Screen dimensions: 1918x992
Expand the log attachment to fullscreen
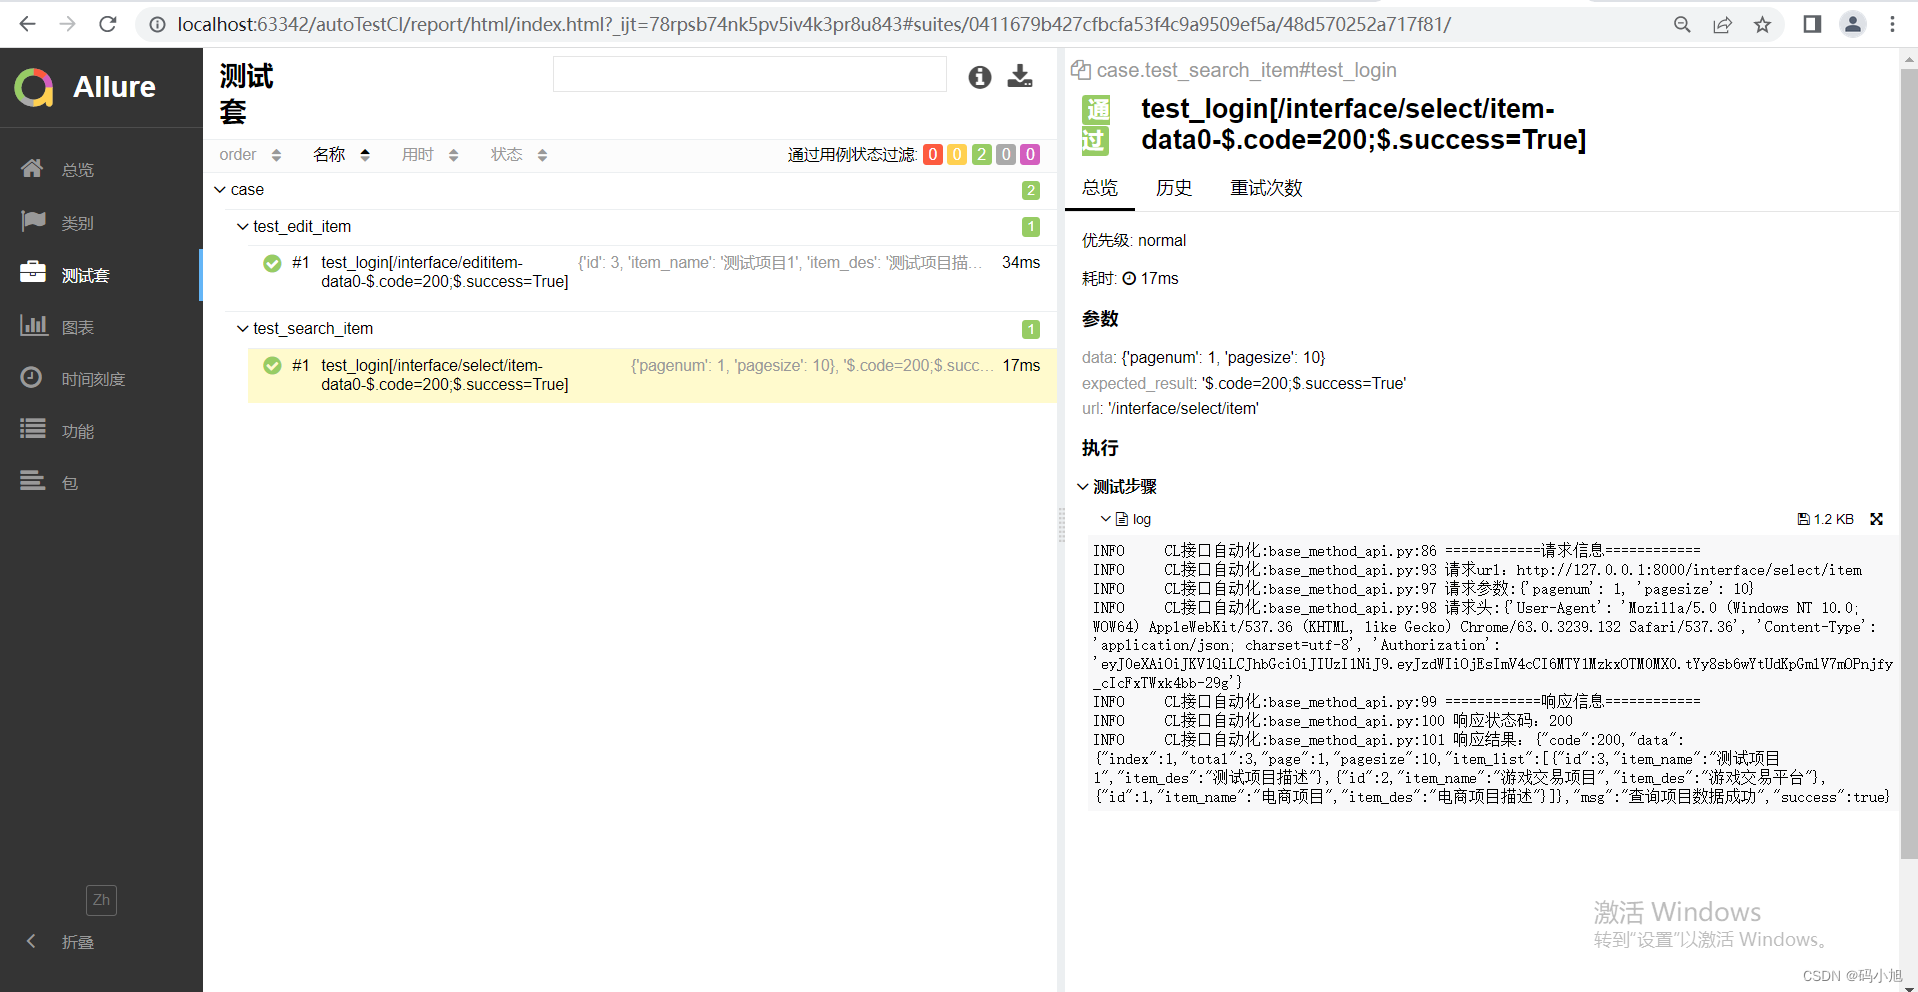[x=1876, y=519]
